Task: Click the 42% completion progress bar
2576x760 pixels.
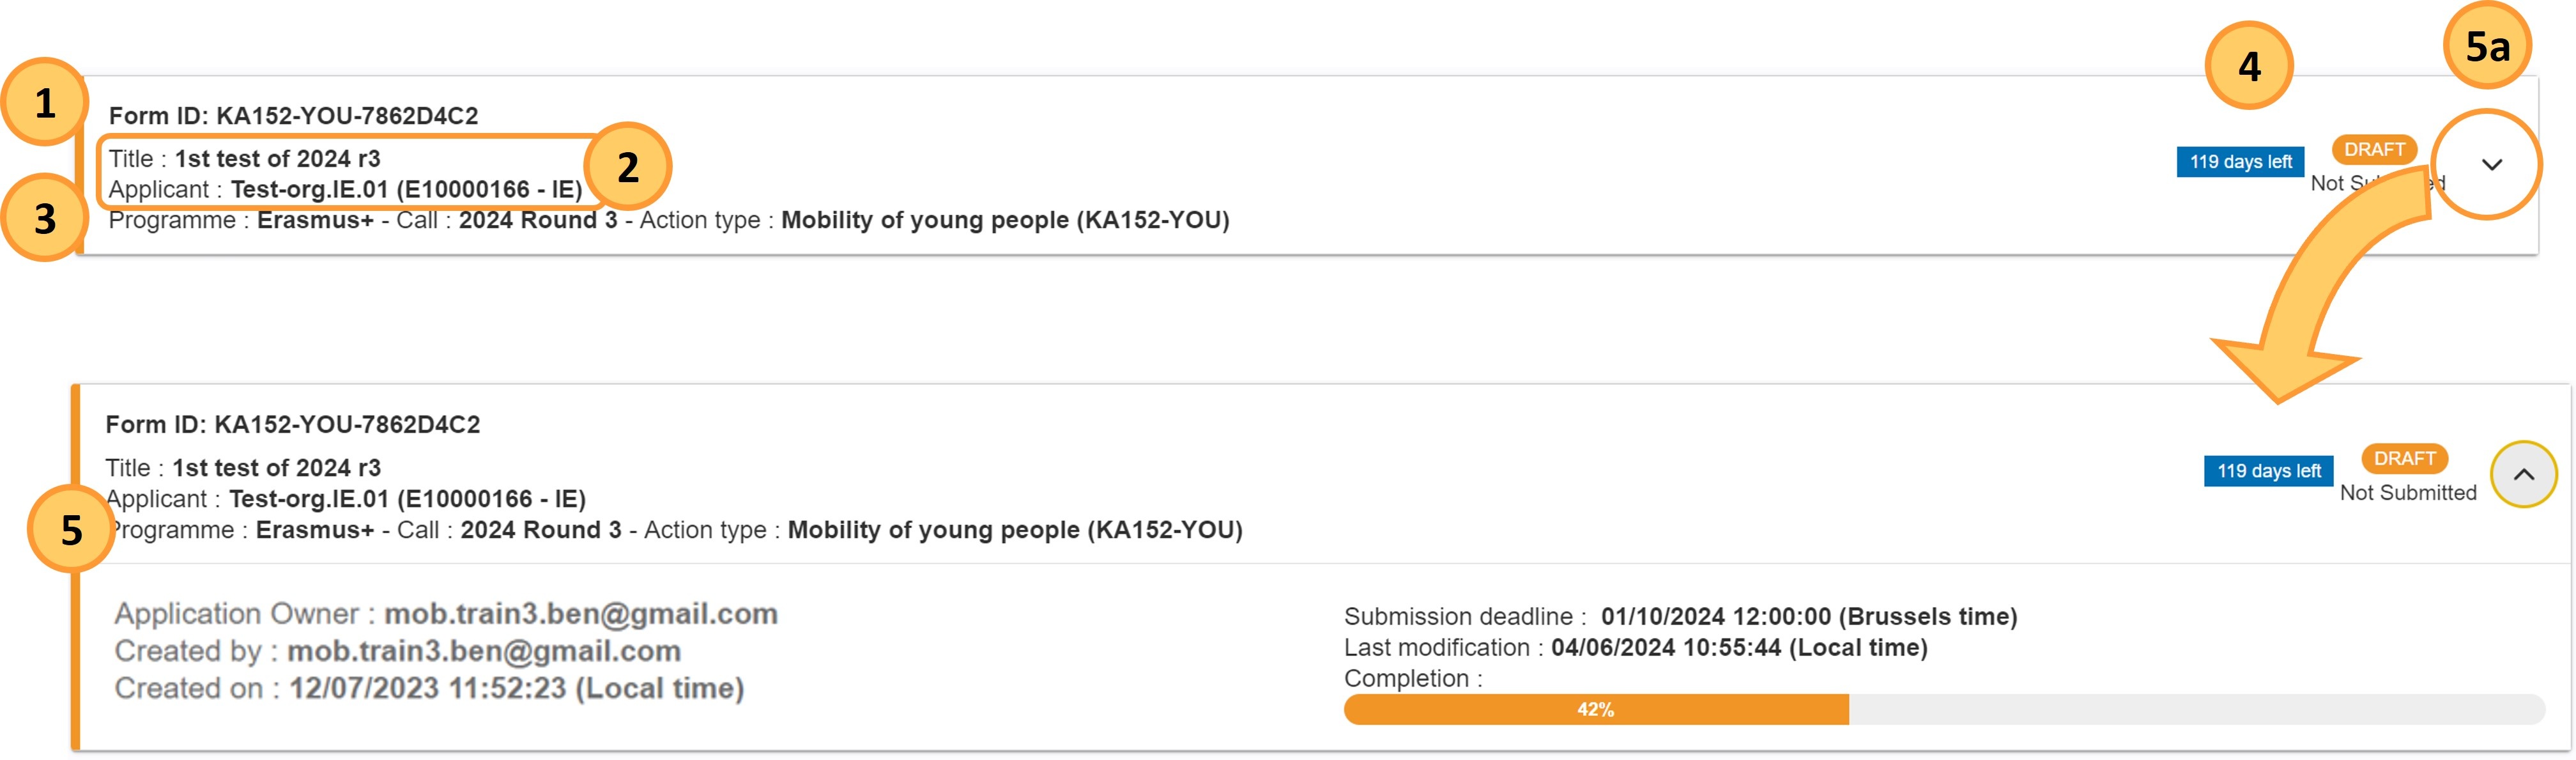Action: point(1943,709)
